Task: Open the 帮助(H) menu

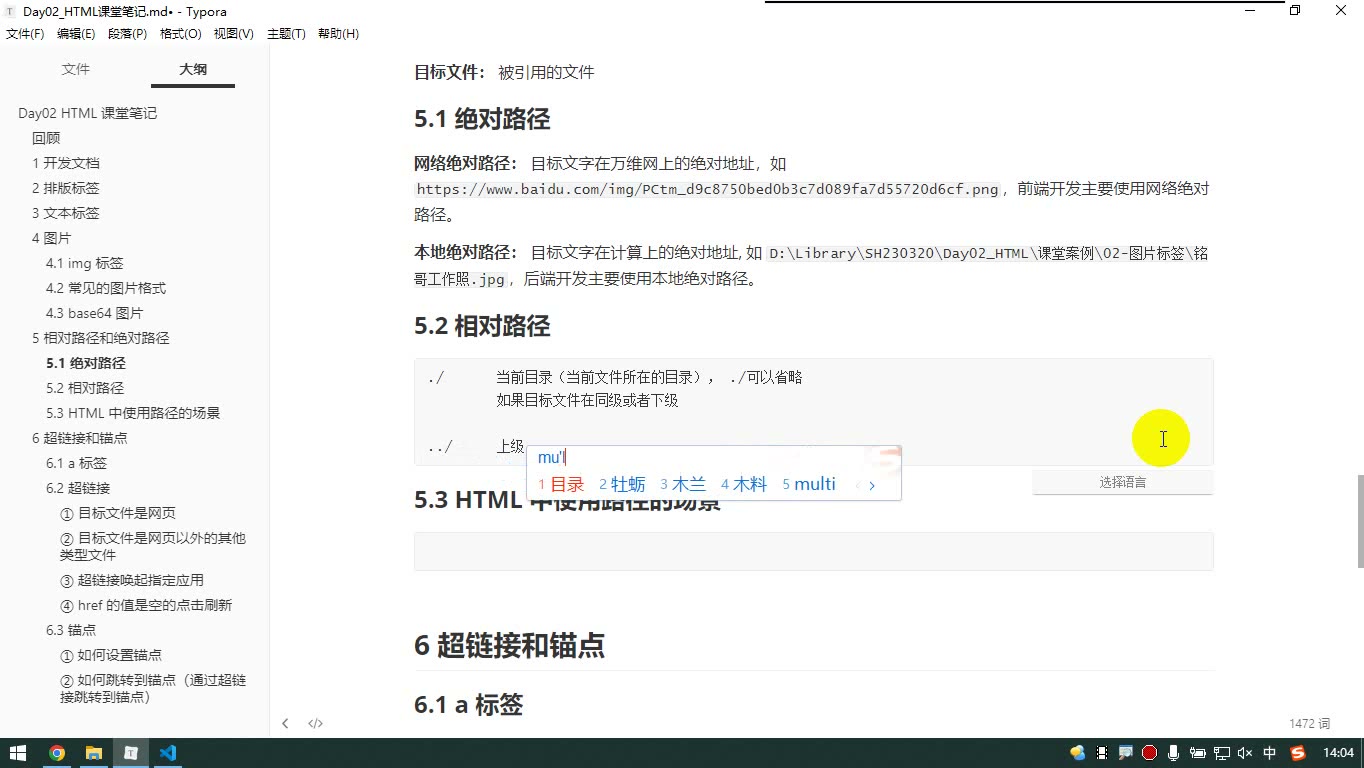Action: [338, 34]
